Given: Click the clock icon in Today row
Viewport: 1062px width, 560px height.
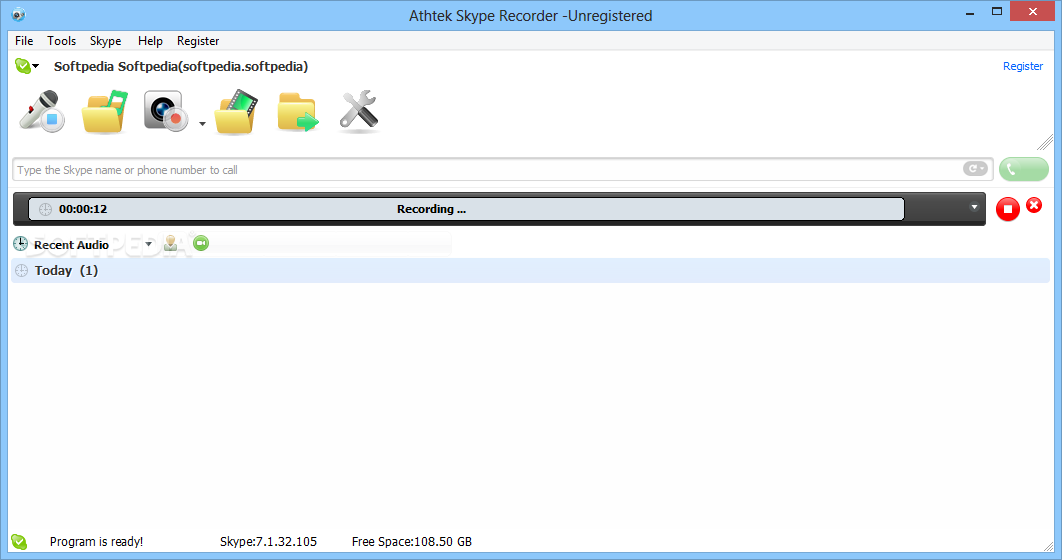Looking at the screenshot, I should coord(22,271).
